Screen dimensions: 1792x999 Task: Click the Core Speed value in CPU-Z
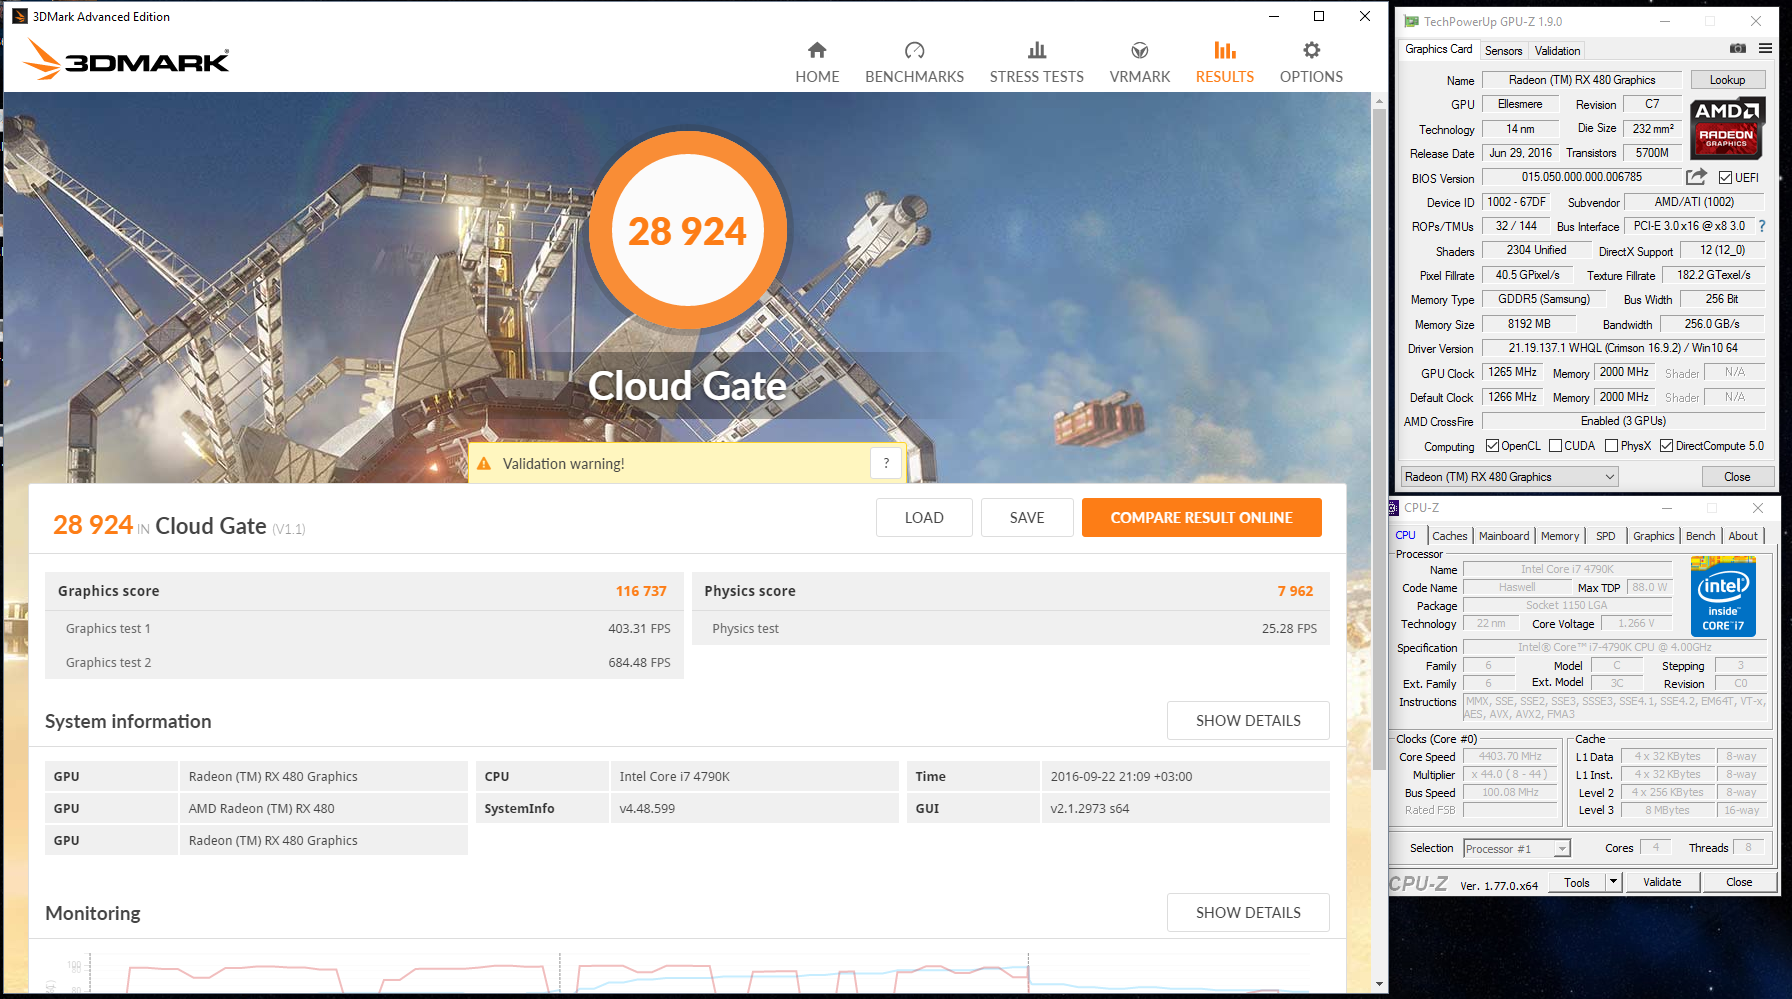coord(1510,757)
